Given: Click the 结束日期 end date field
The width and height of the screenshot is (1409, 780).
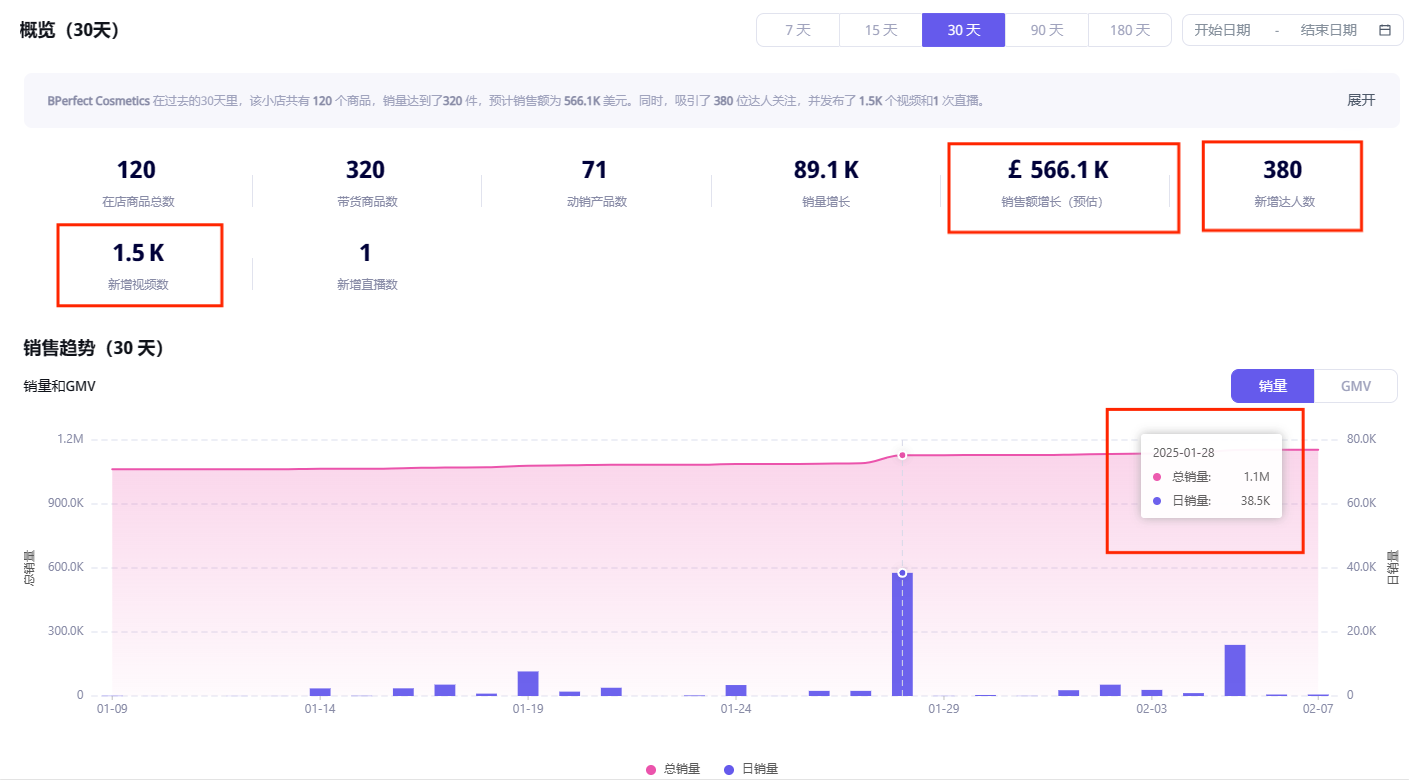Looking at the screenshot, I should tap(1328, 30).
